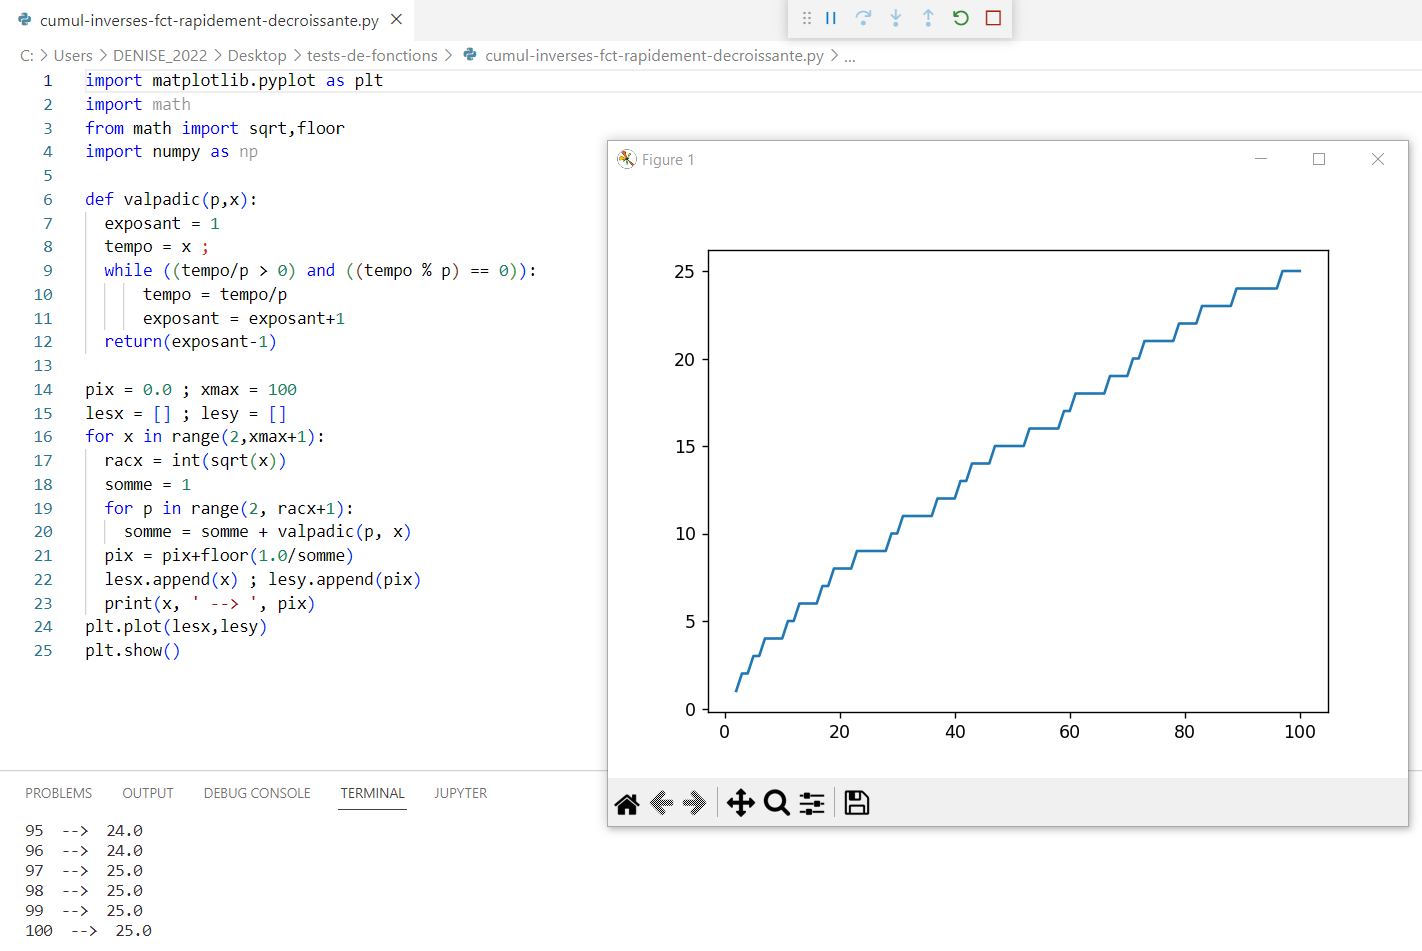Stop the debugging session
The image size is (1422, 951).
point(993,18)
